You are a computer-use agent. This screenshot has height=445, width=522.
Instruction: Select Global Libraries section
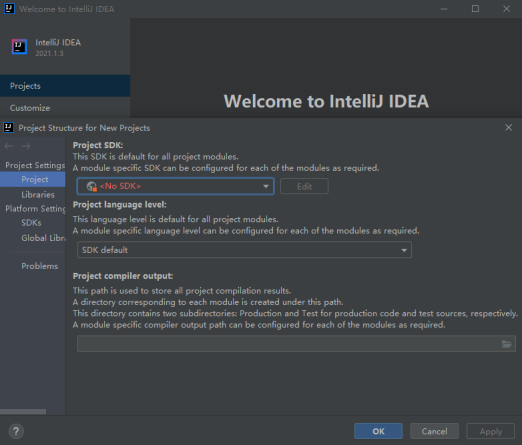coord(43,238)
